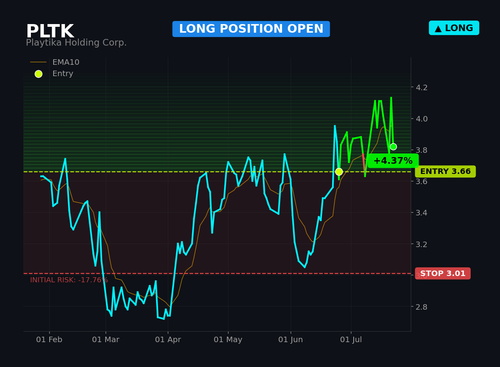Click the Entry legend label

tap(63, 74)
